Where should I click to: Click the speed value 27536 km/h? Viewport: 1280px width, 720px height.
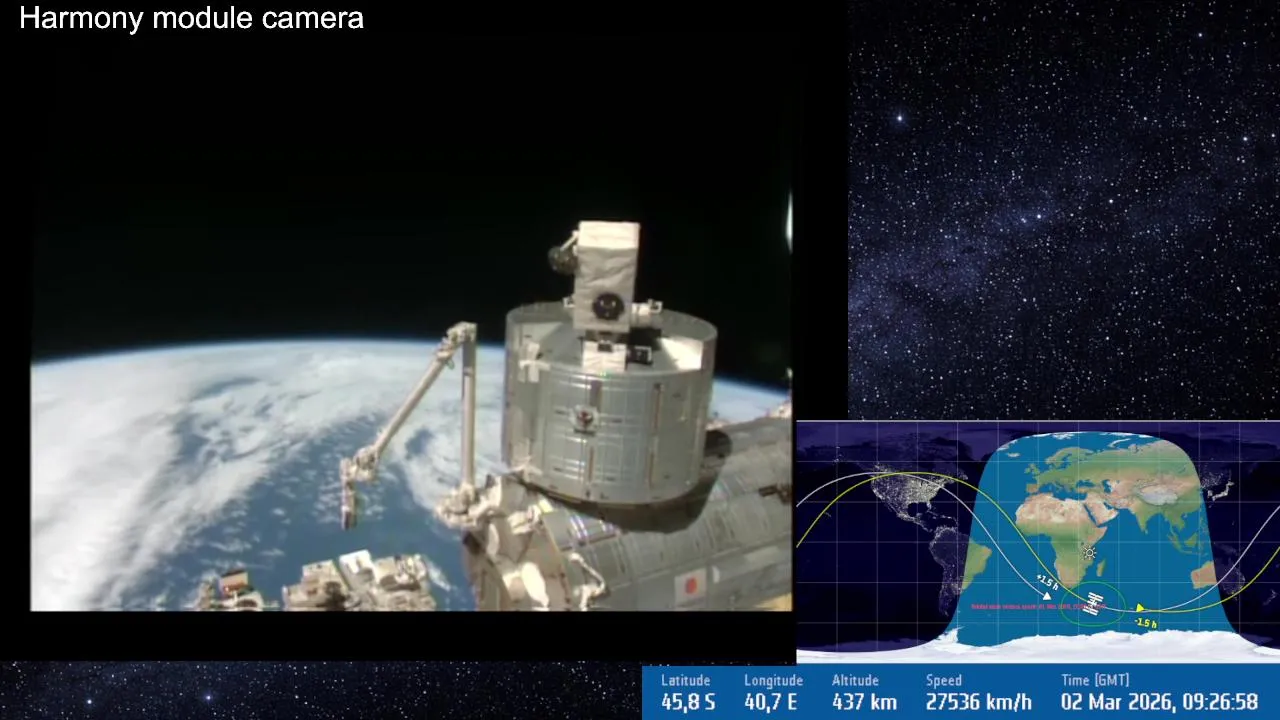tap(978, 702)
